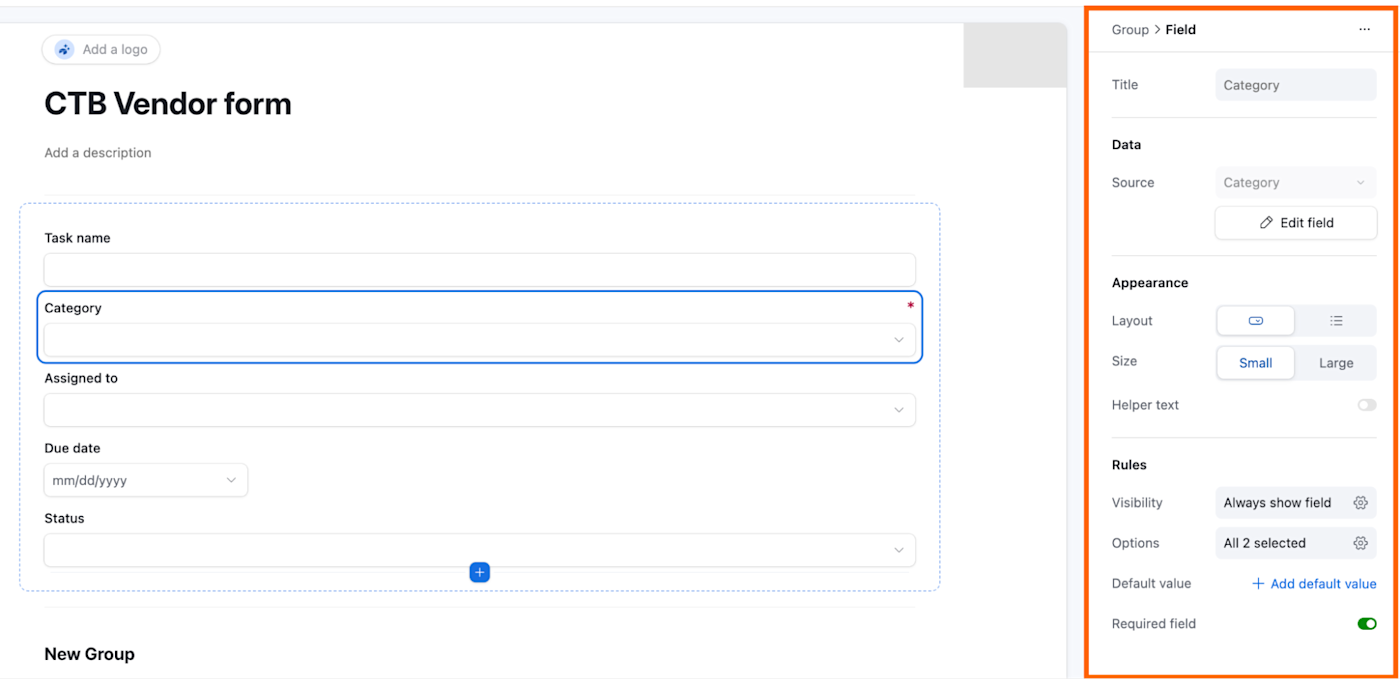Click the Task name input field
Image resolution: width=1400 pixels, height=679 pixels.
pos(480,269)
